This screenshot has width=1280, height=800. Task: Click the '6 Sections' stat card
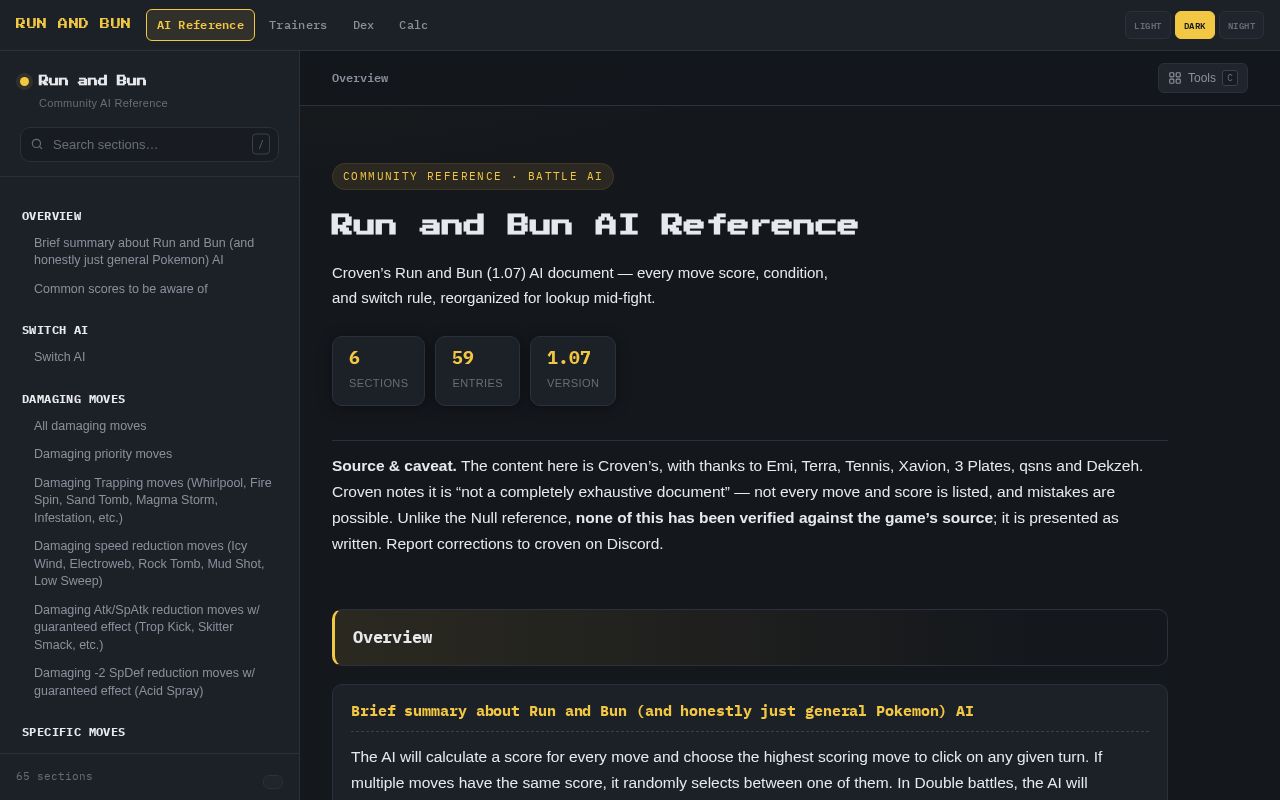click(378, 371)
